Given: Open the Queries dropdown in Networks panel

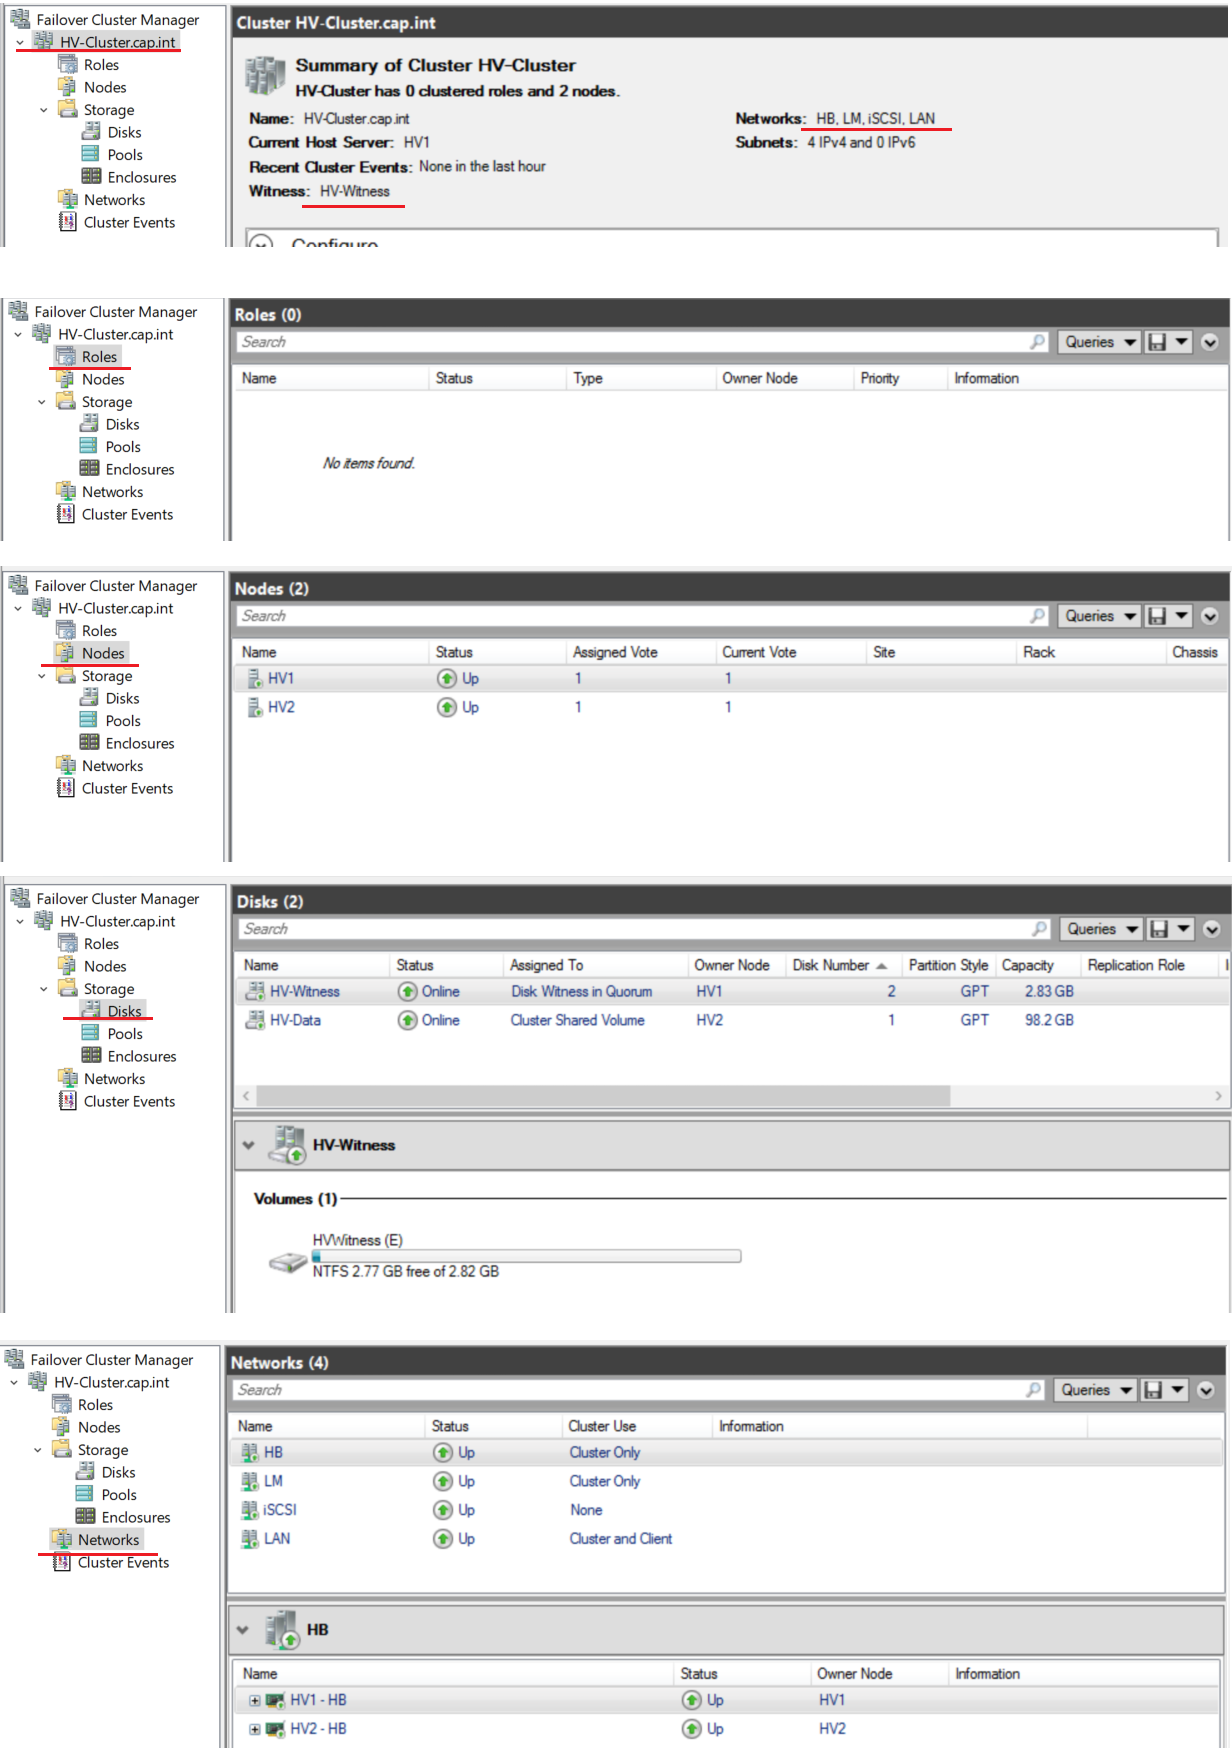Looking at the screenshot, I should [x=1095, y=1390].
